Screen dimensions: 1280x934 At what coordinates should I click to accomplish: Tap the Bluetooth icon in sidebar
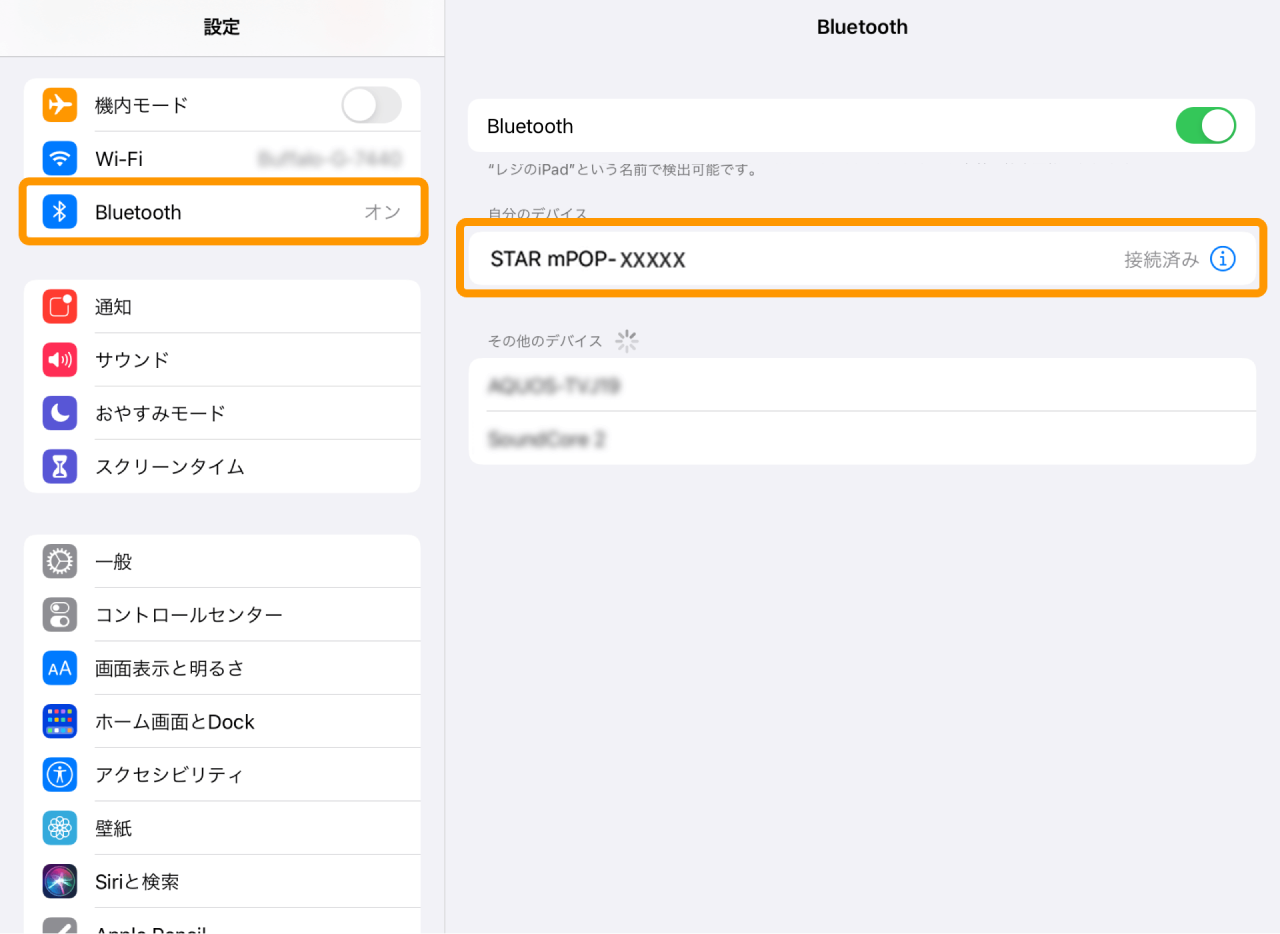60,212
